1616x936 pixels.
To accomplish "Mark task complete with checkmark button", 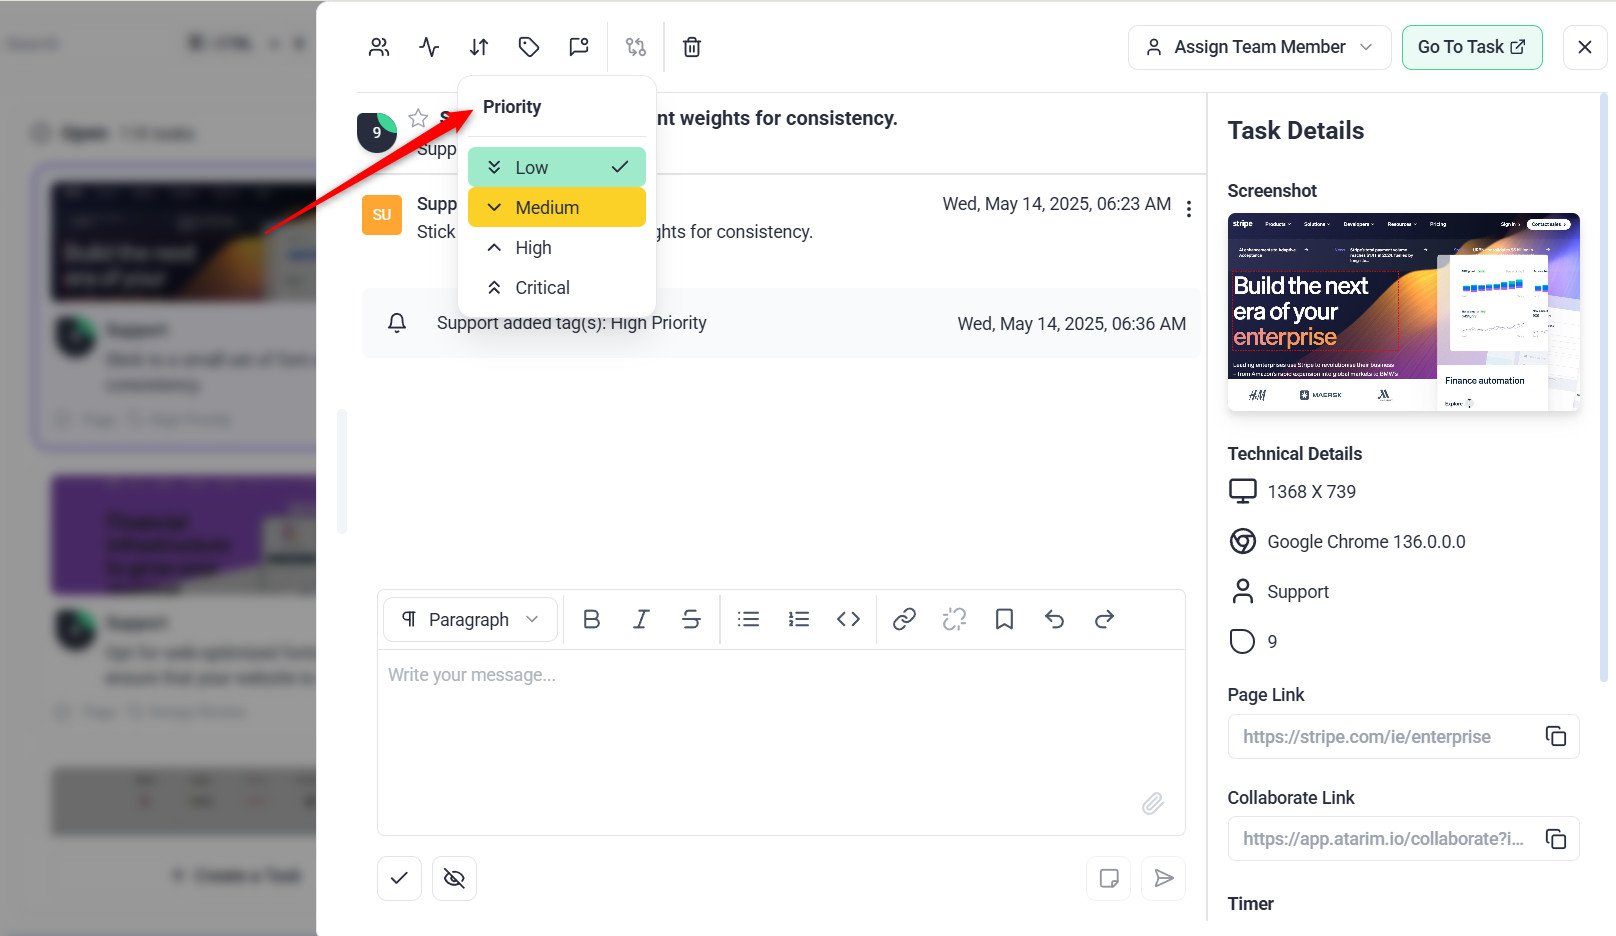I will pyautogui.click(x=399, y=878).
